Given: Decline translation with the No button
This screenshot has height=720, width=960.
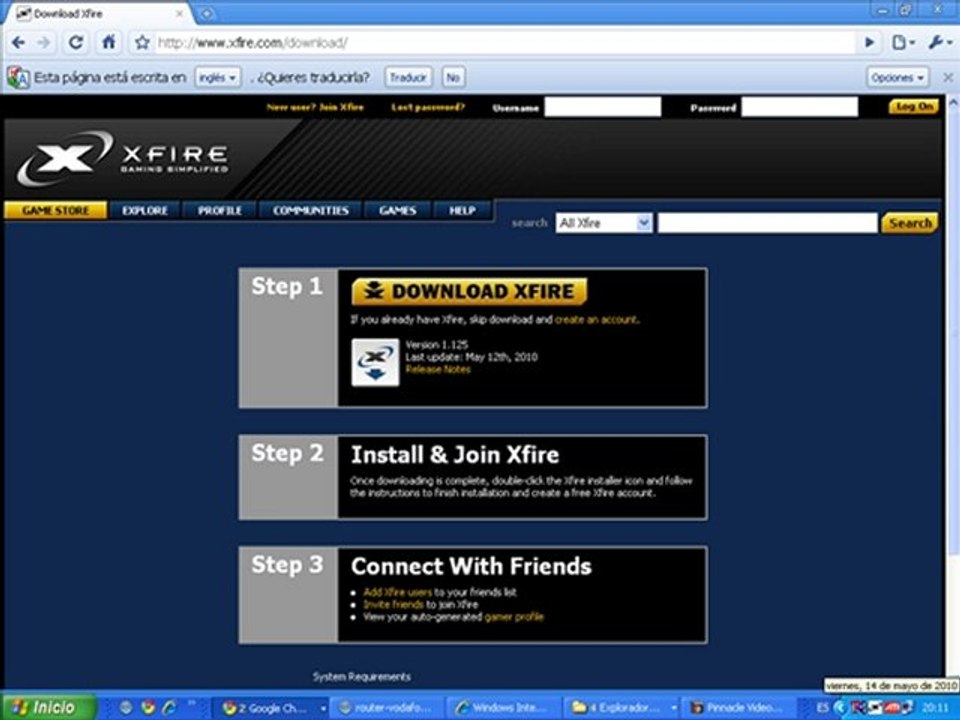Looking at the screenshot, I should (452, 78).
